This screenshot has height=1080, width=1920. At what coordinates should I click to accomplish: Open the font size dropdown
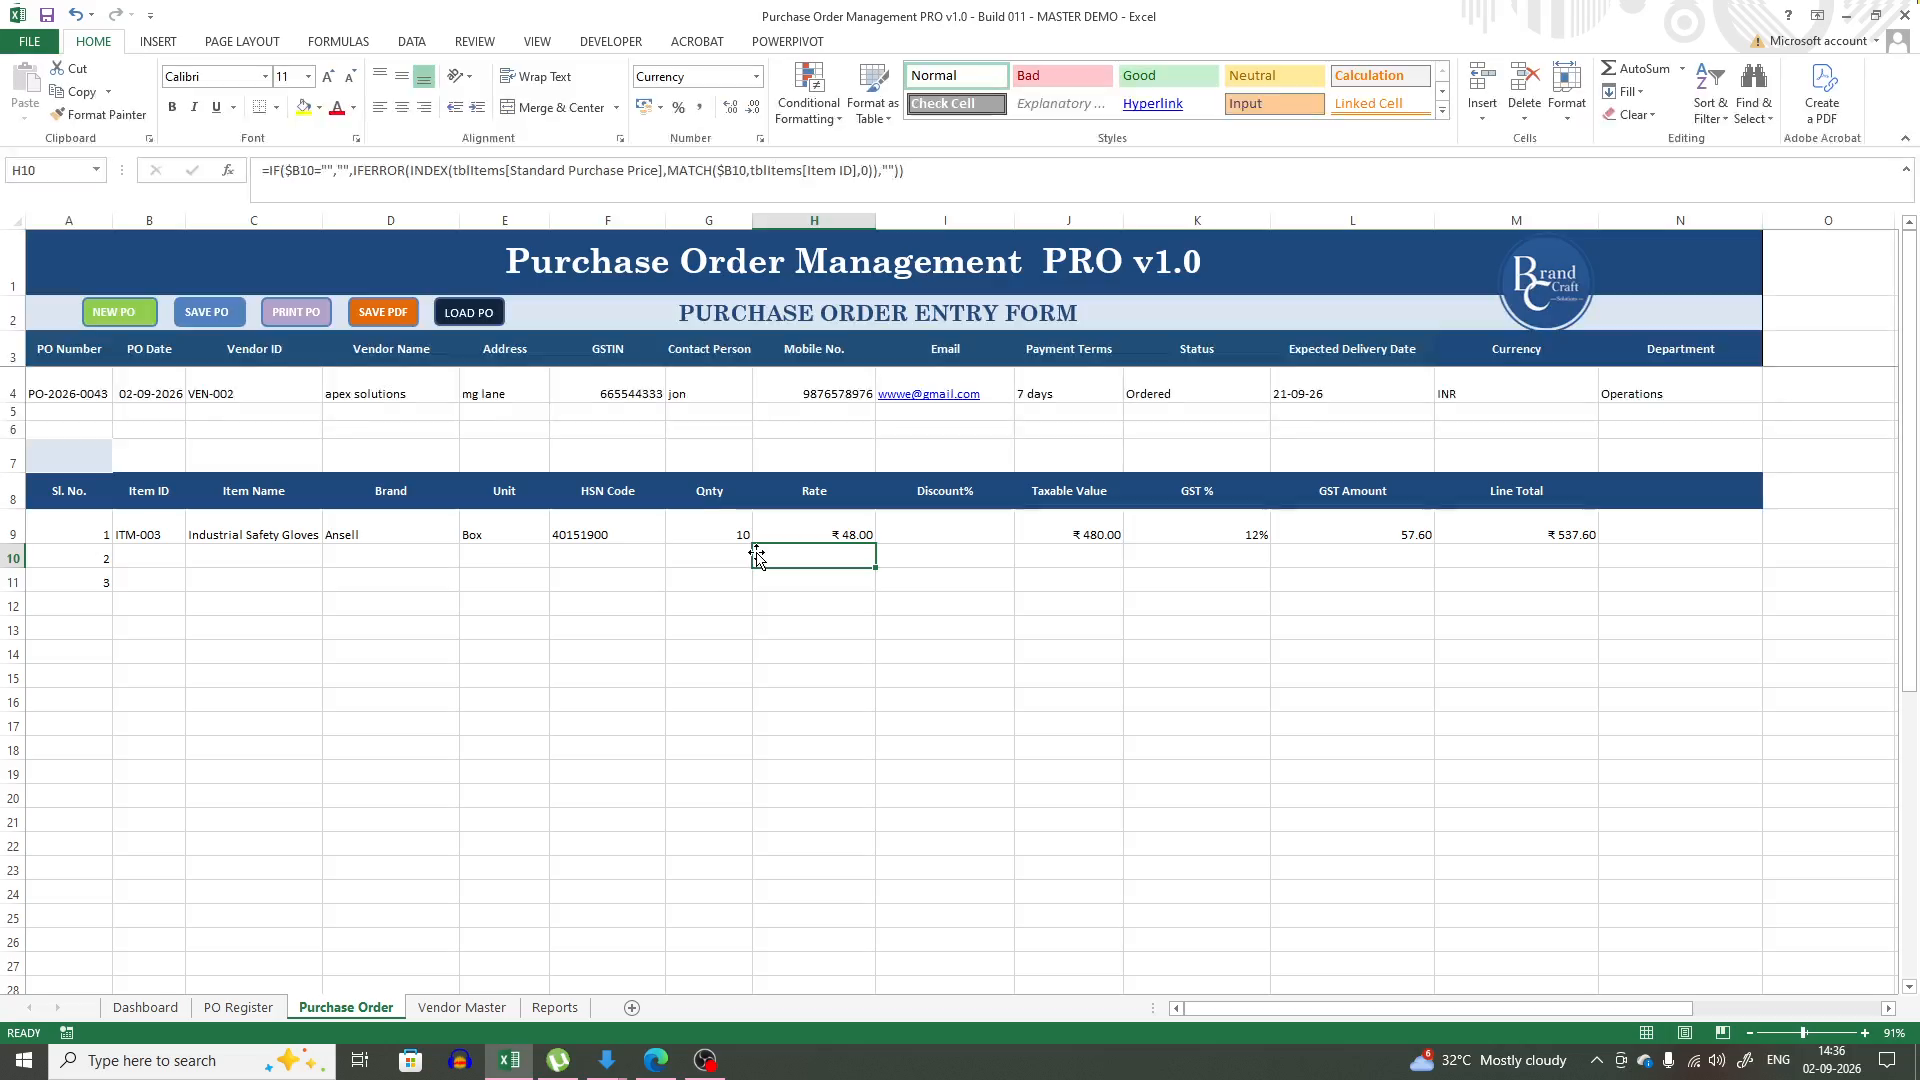[308, 77]
